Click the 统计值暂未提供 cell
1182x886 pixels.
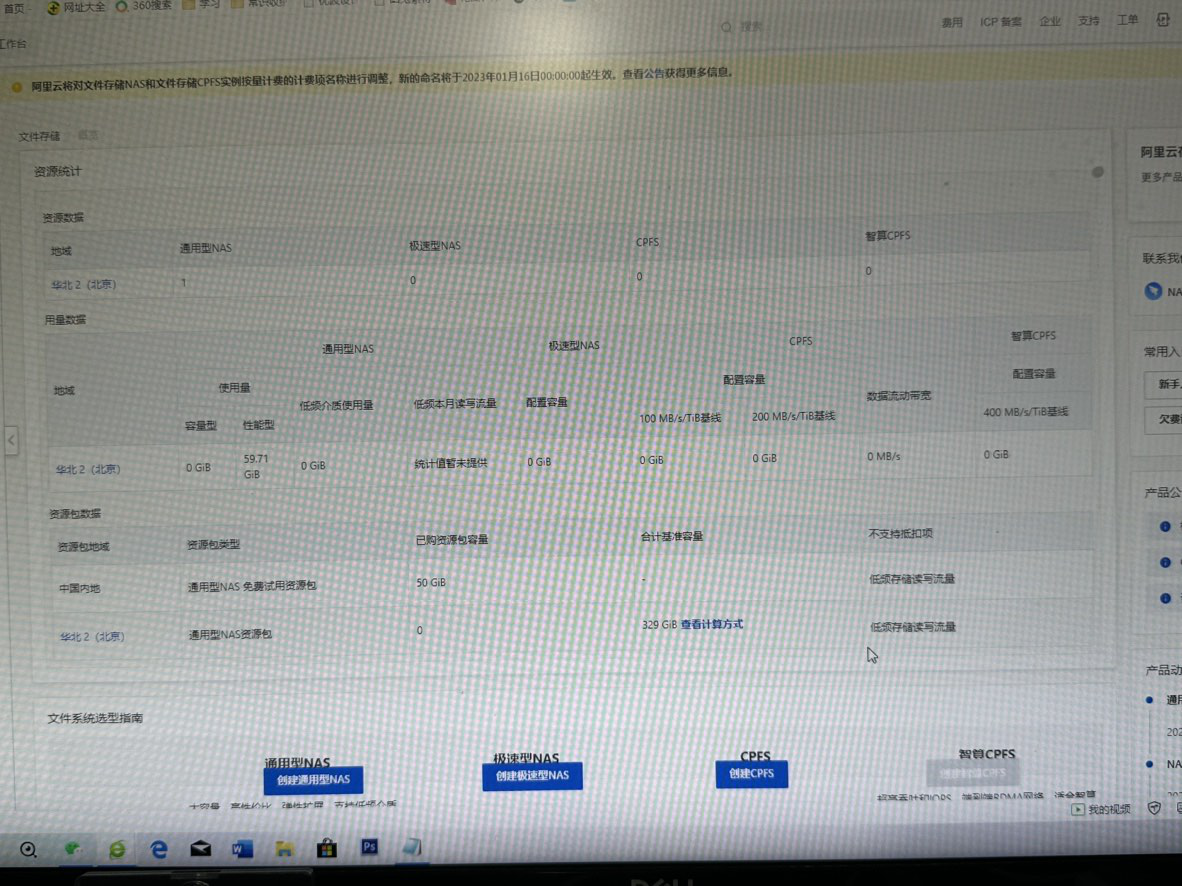(x=451, y=463)
